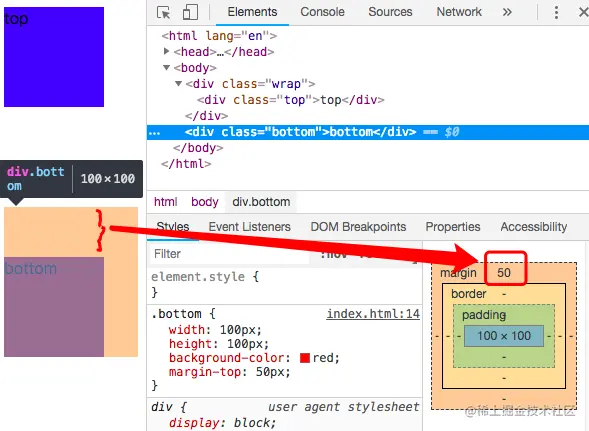Viewport: 589px width, 431px height.
Task: Expand the head element node
Action: [166, 51]
